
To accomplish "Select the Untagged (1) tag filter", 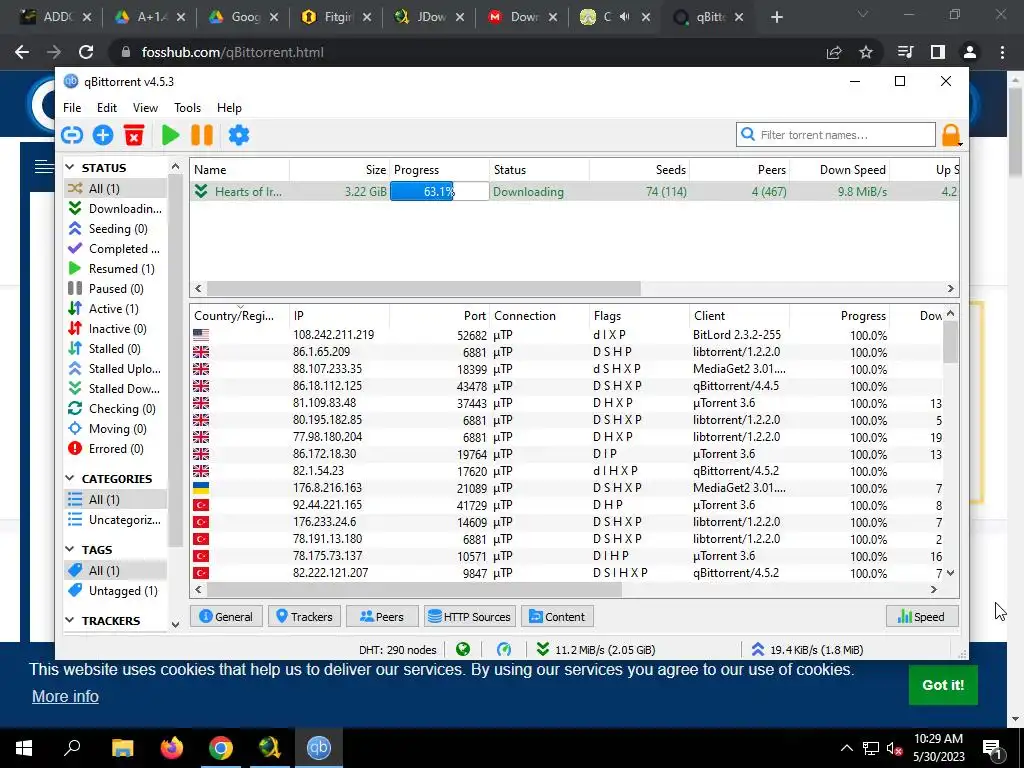I will [115, 591].
